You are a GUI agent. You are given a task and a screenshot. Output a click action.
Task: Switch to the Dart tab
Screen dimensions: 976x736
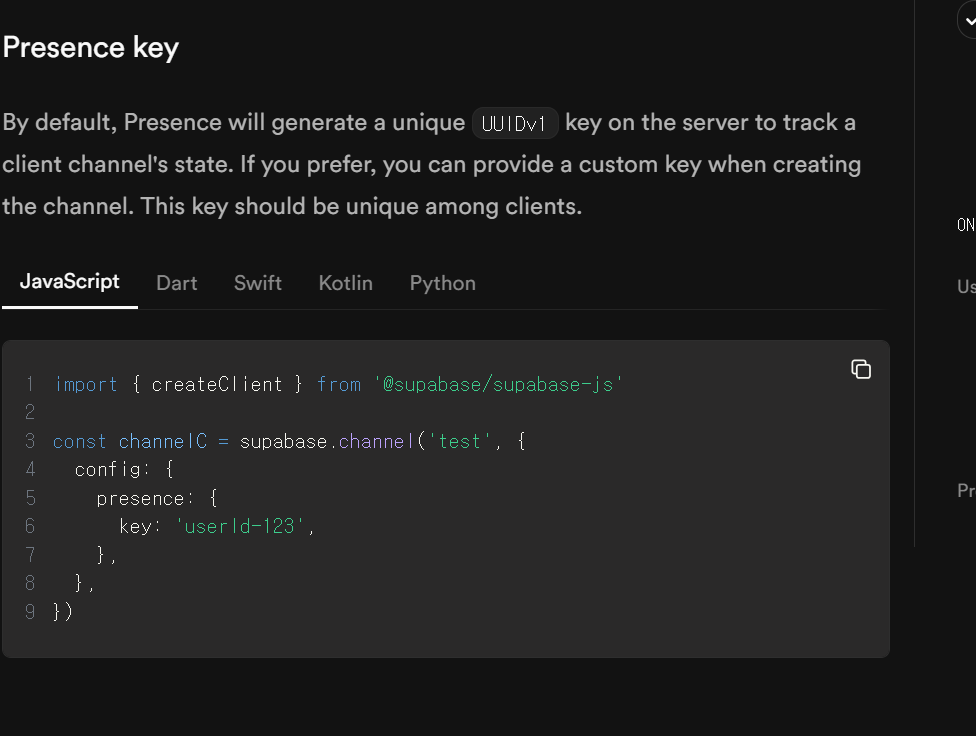(x=177, y=283)
